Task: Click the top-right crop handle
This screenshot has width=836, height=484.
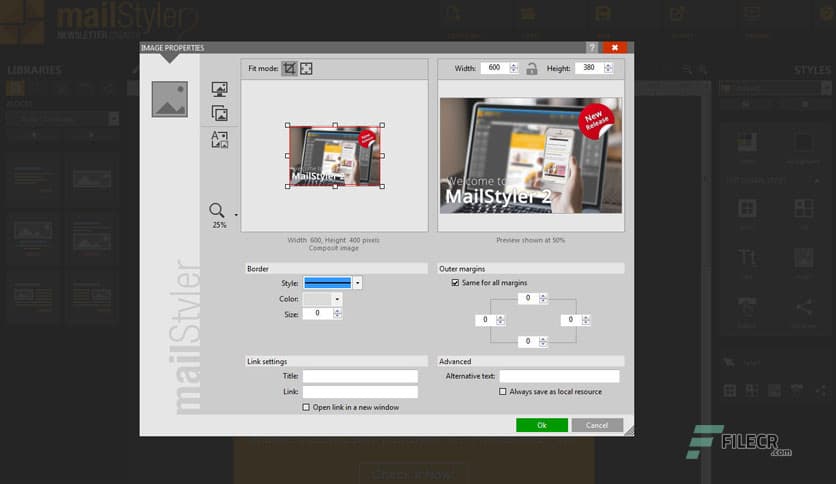Action: pos(382,125)
